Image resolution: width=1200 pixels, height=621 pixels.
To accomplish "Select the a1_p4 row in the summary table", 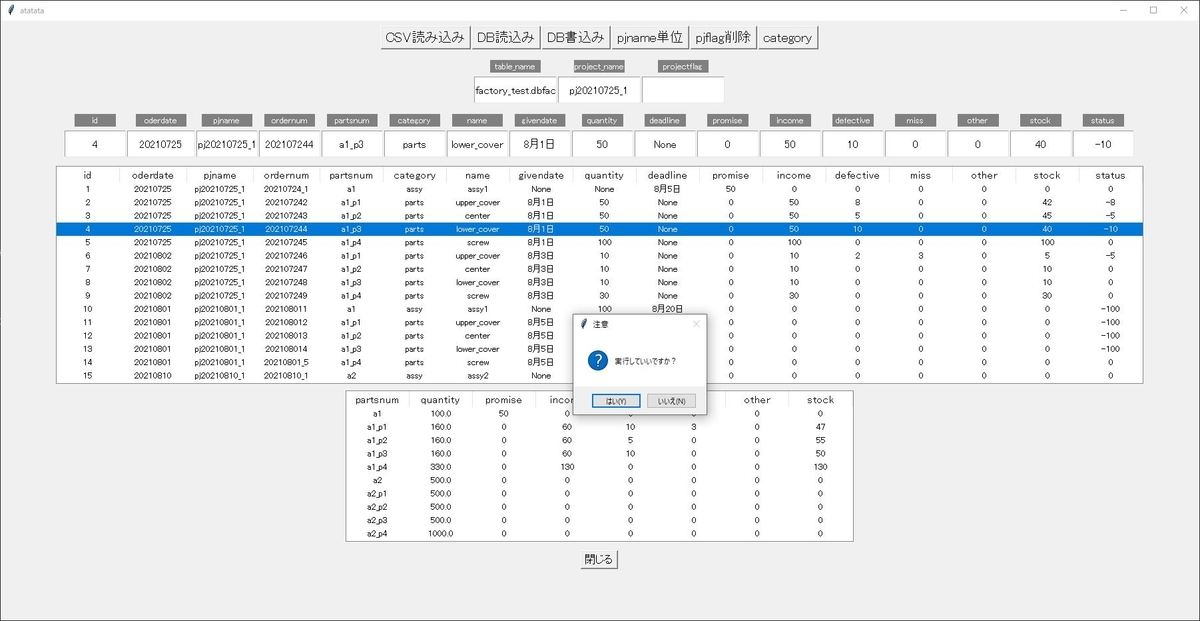I will [599, 467].
